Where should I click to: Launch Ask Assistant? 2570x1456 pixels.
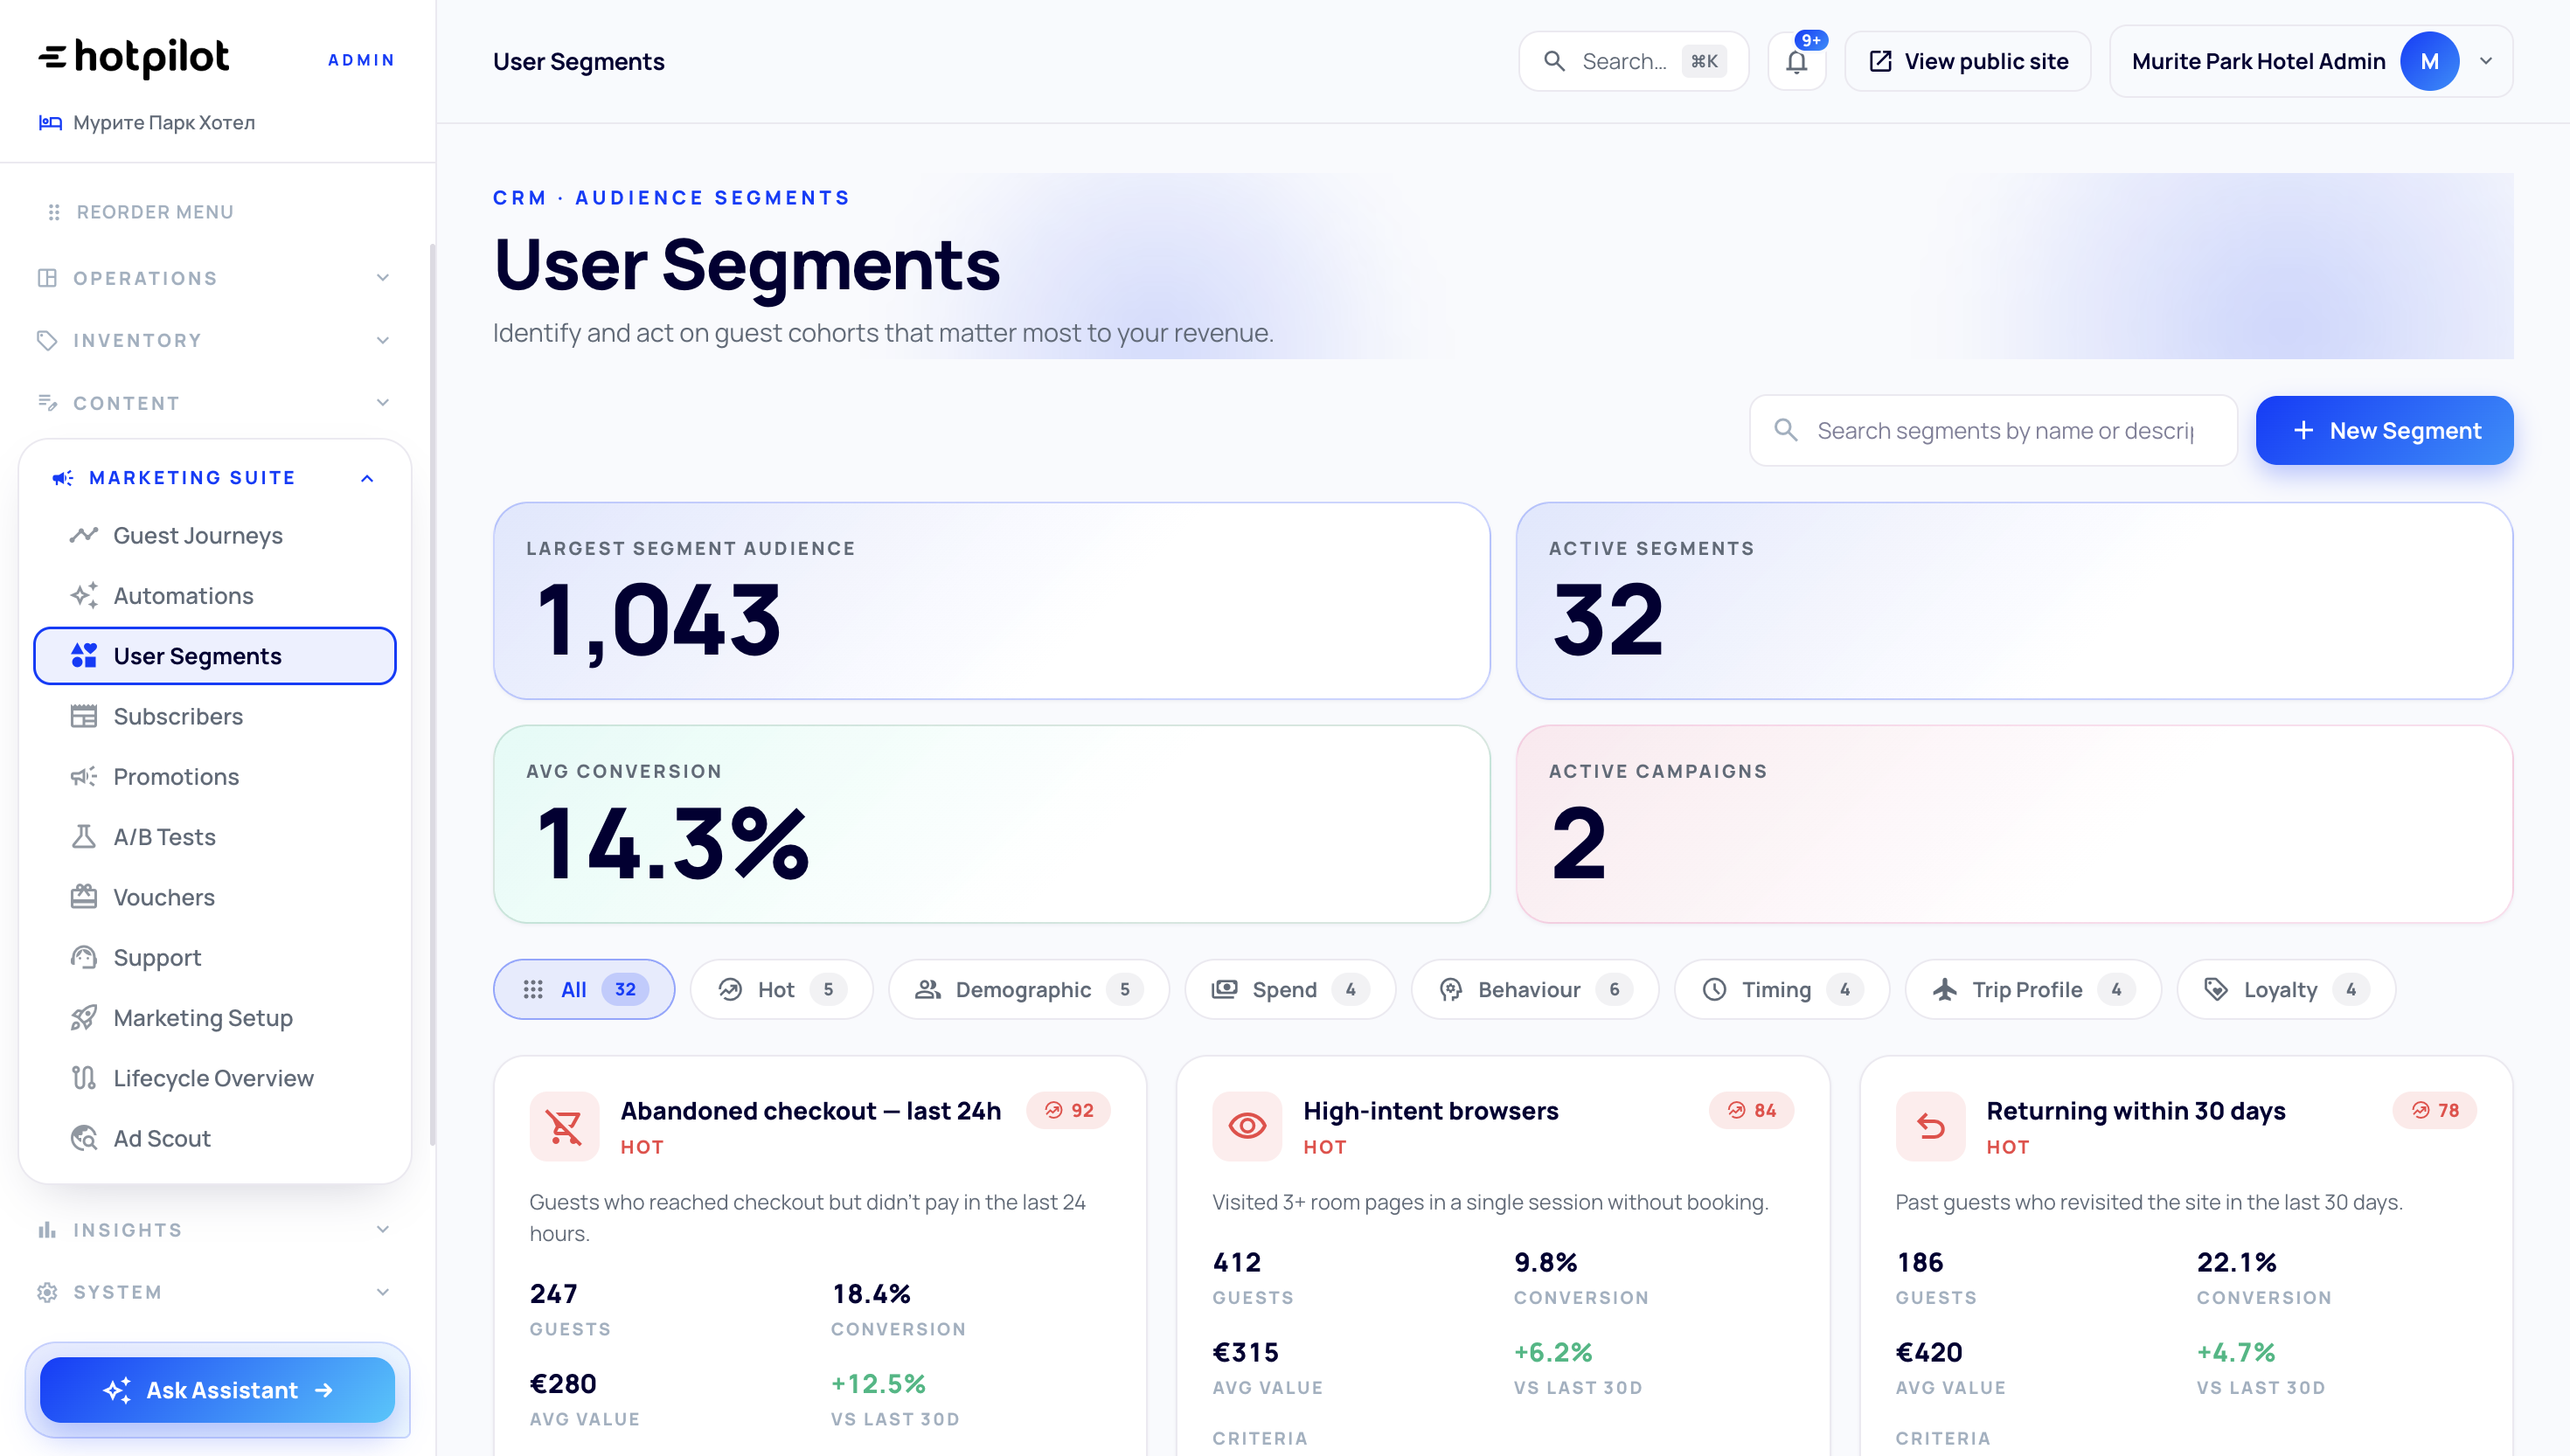point(217,1389)
